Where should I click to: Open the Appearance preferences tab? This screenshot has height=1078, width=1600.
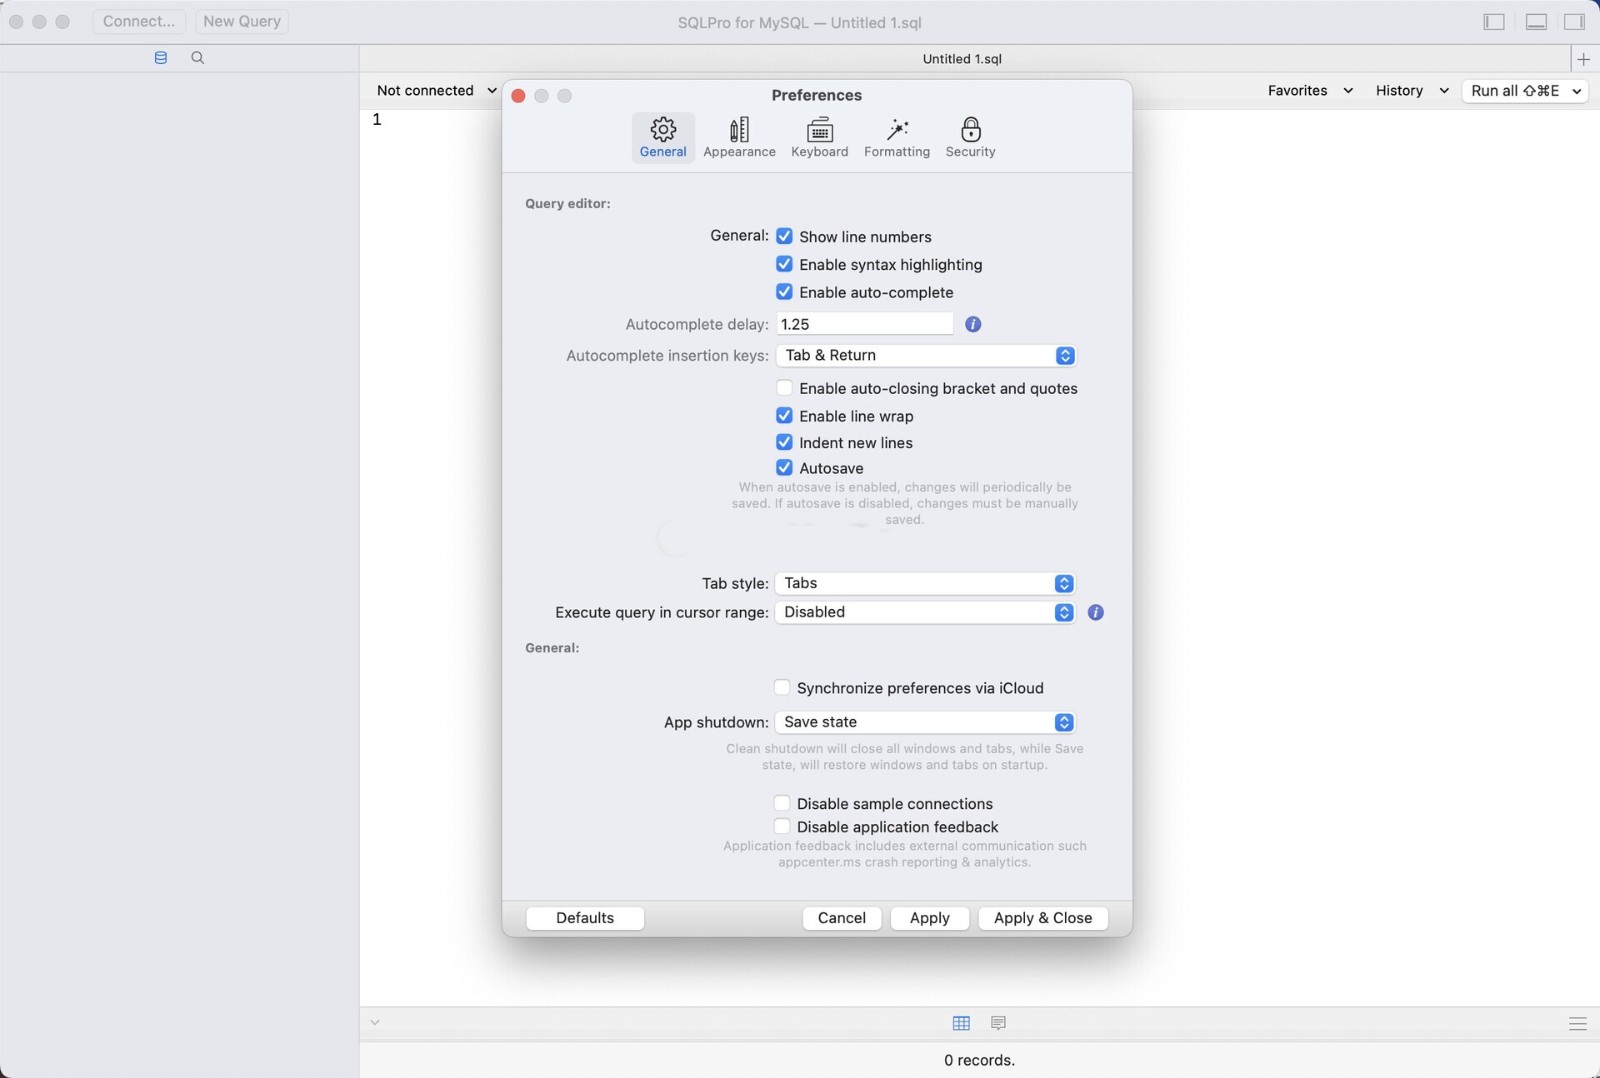tap(739, 137)
